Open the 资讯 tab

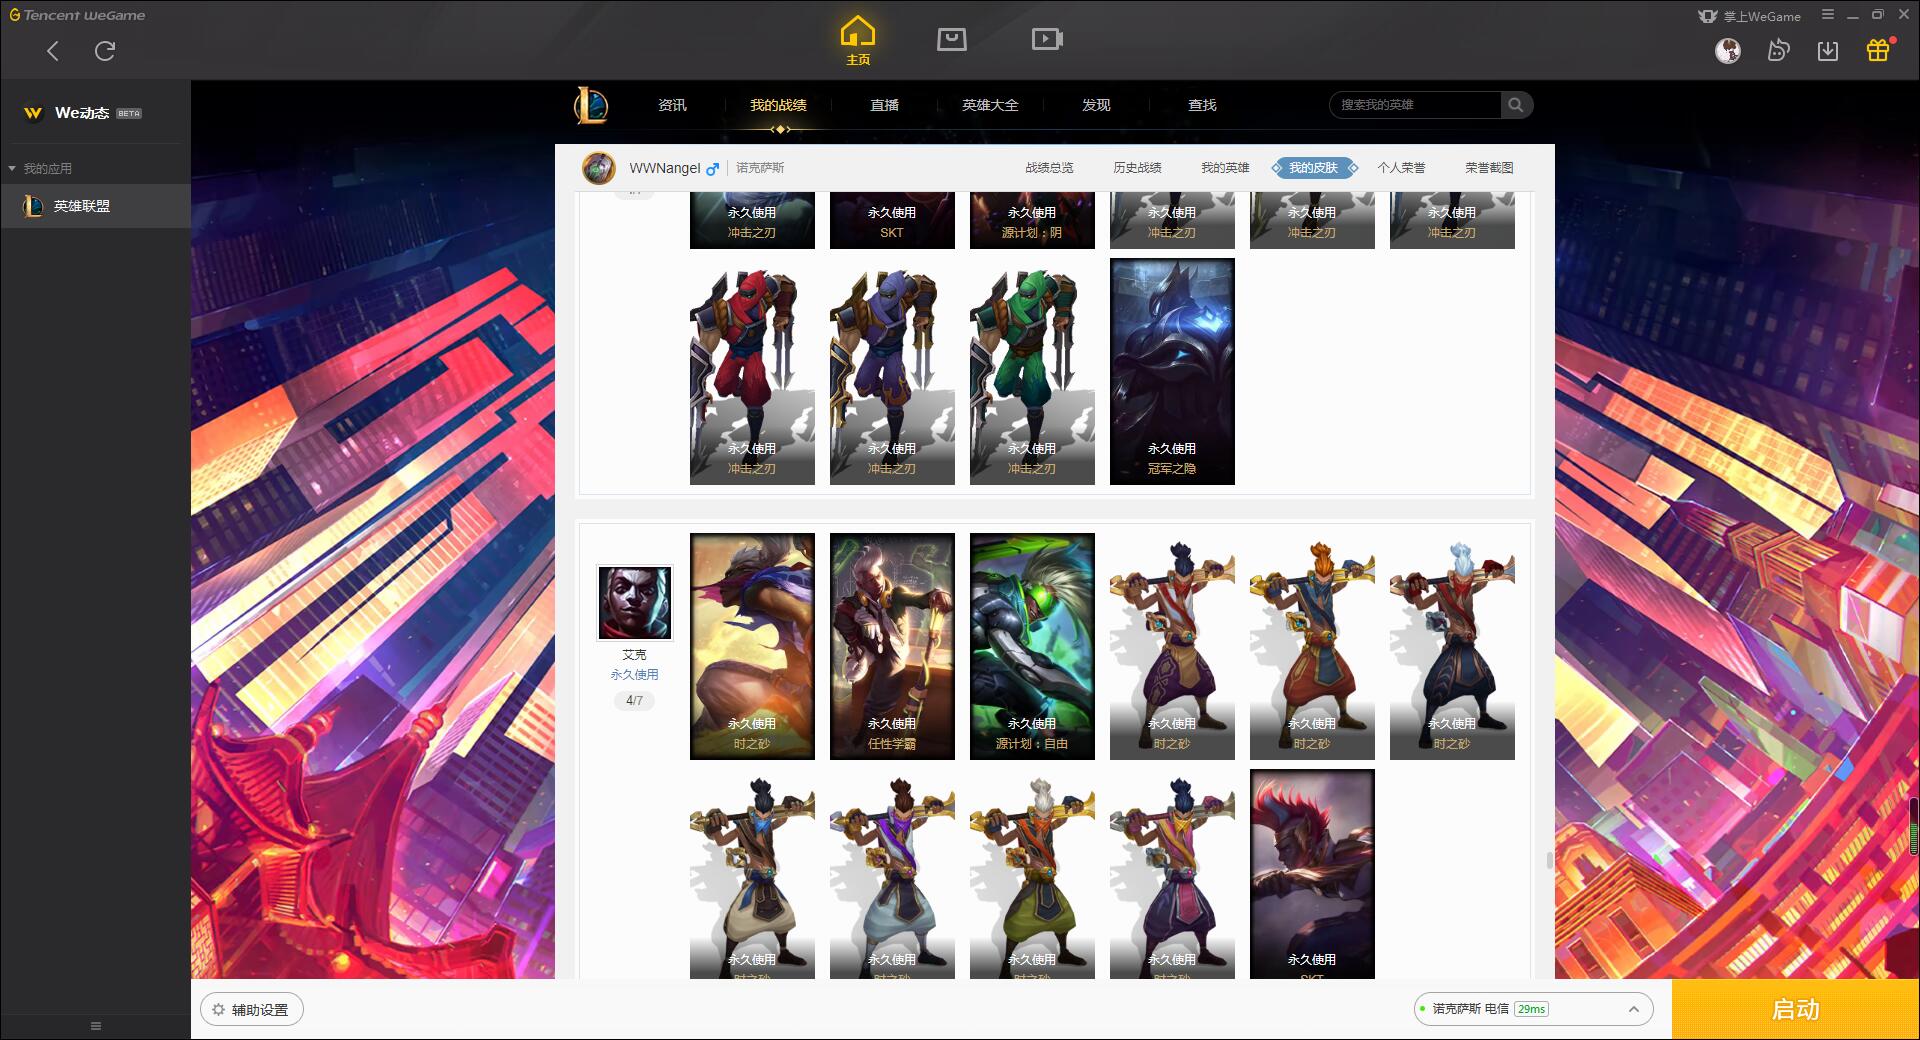pyautogui.click(x=672, y=105)
